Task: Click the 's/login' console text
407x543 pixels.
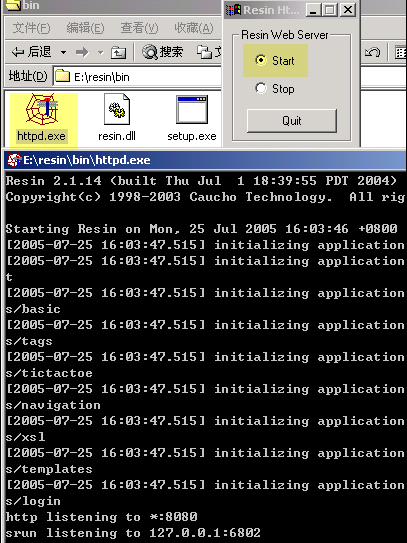Action: coord(33,501)
